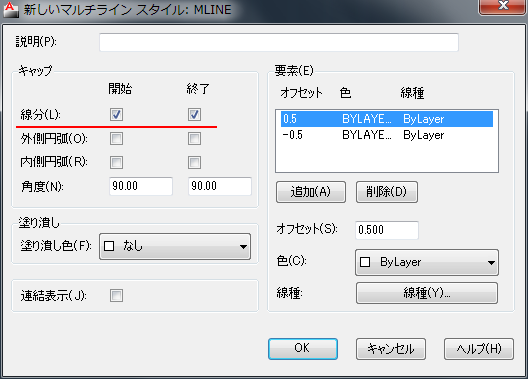
Task: Click the 説明(P) description input field
Action: tap(279, 42)
